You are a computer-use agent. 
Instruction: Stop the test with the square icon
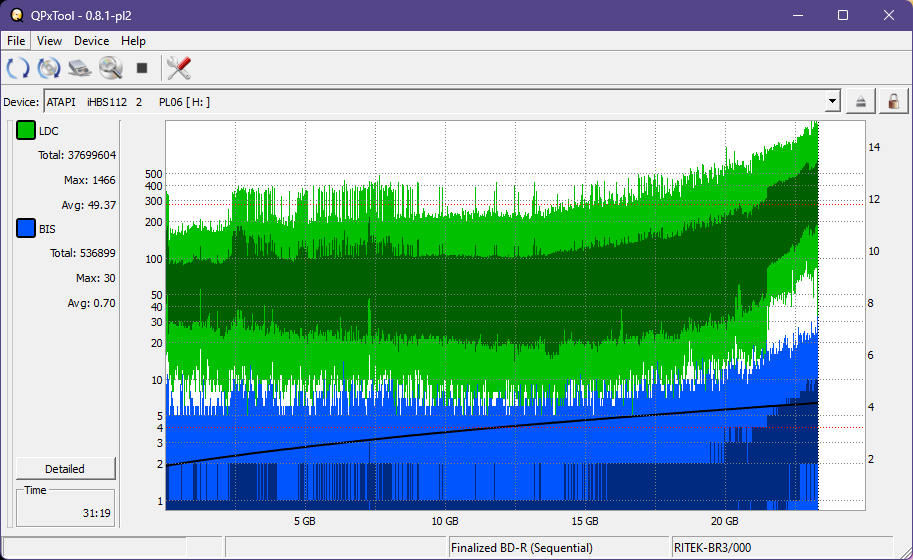click(141, 68)
